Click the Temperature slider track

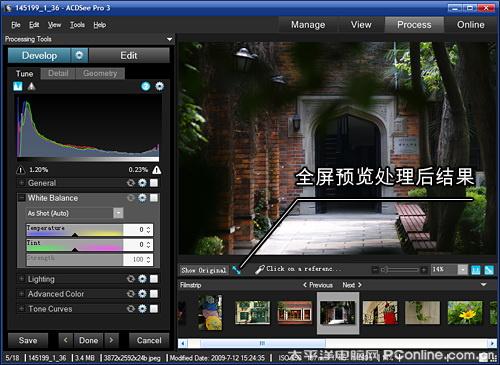75,230
